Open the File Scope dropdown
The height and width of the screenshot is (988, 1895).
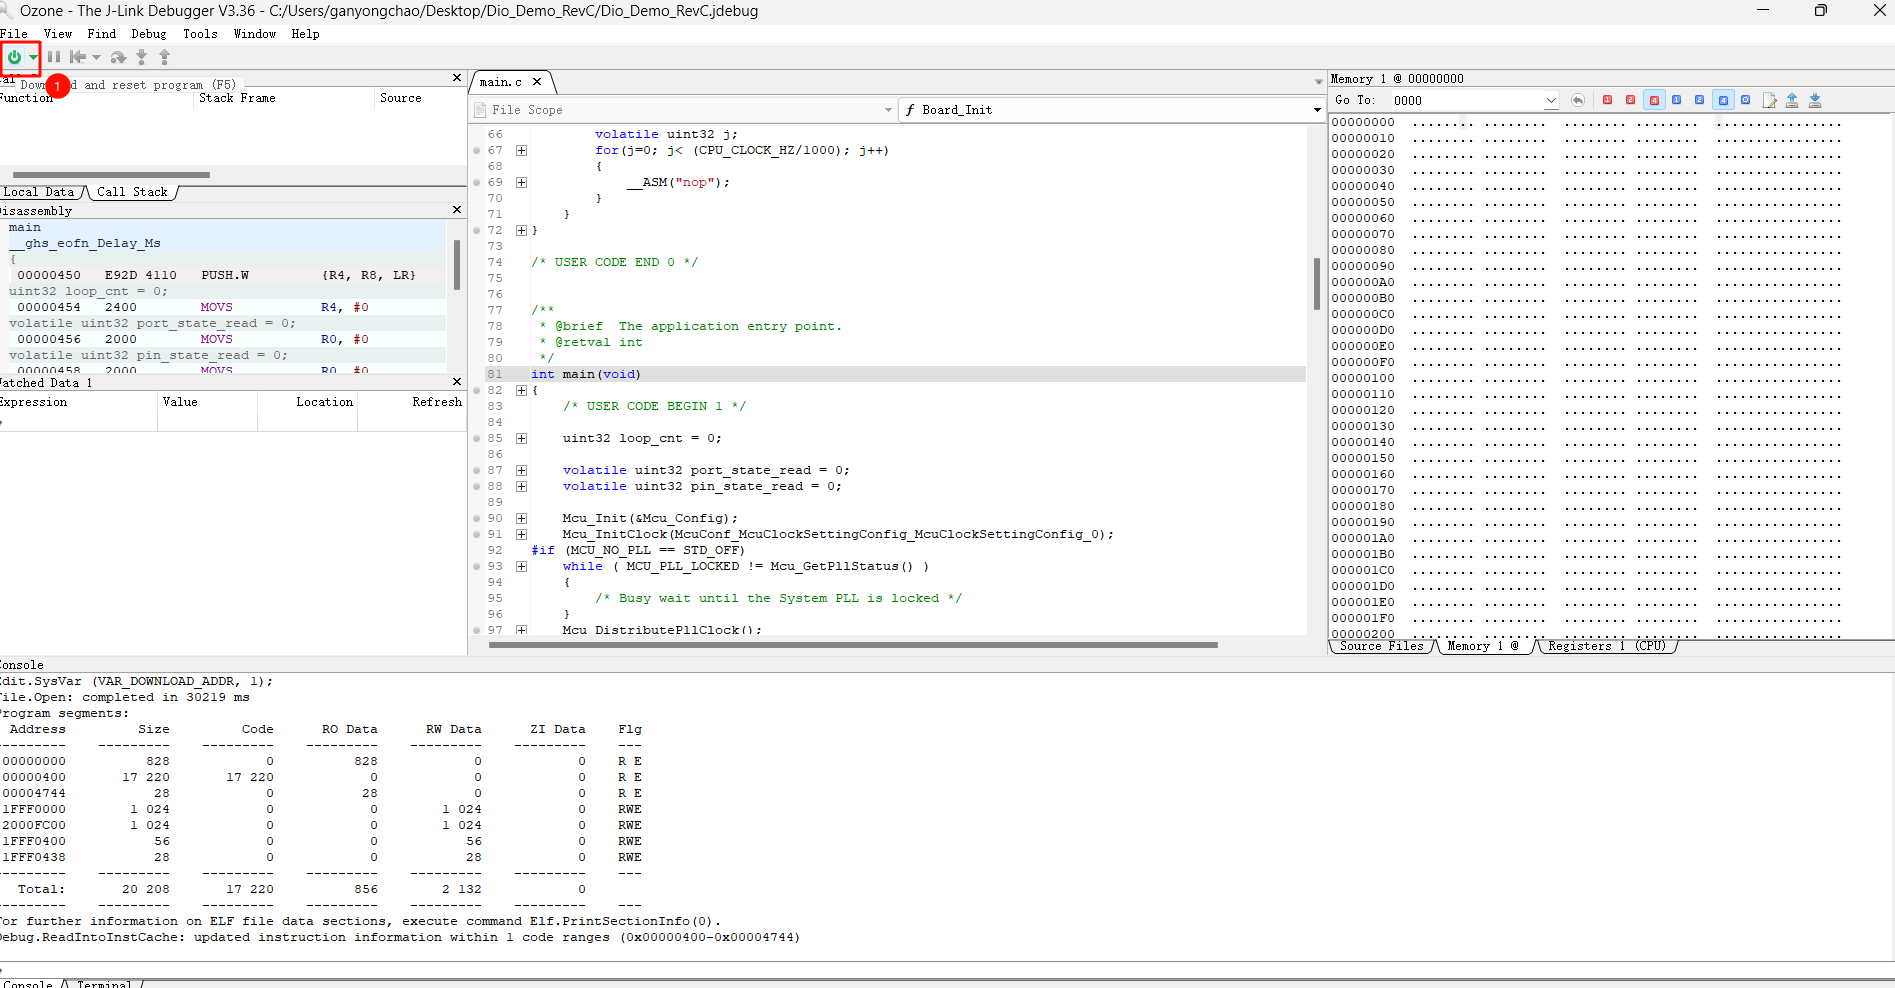[888, 110]
